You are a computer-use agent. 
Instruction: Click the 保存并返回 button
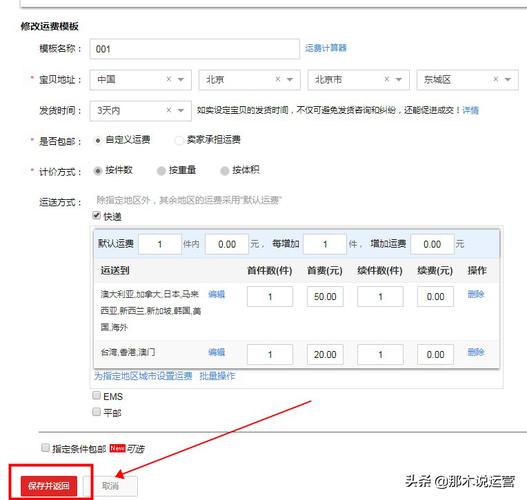coord(49,486)
